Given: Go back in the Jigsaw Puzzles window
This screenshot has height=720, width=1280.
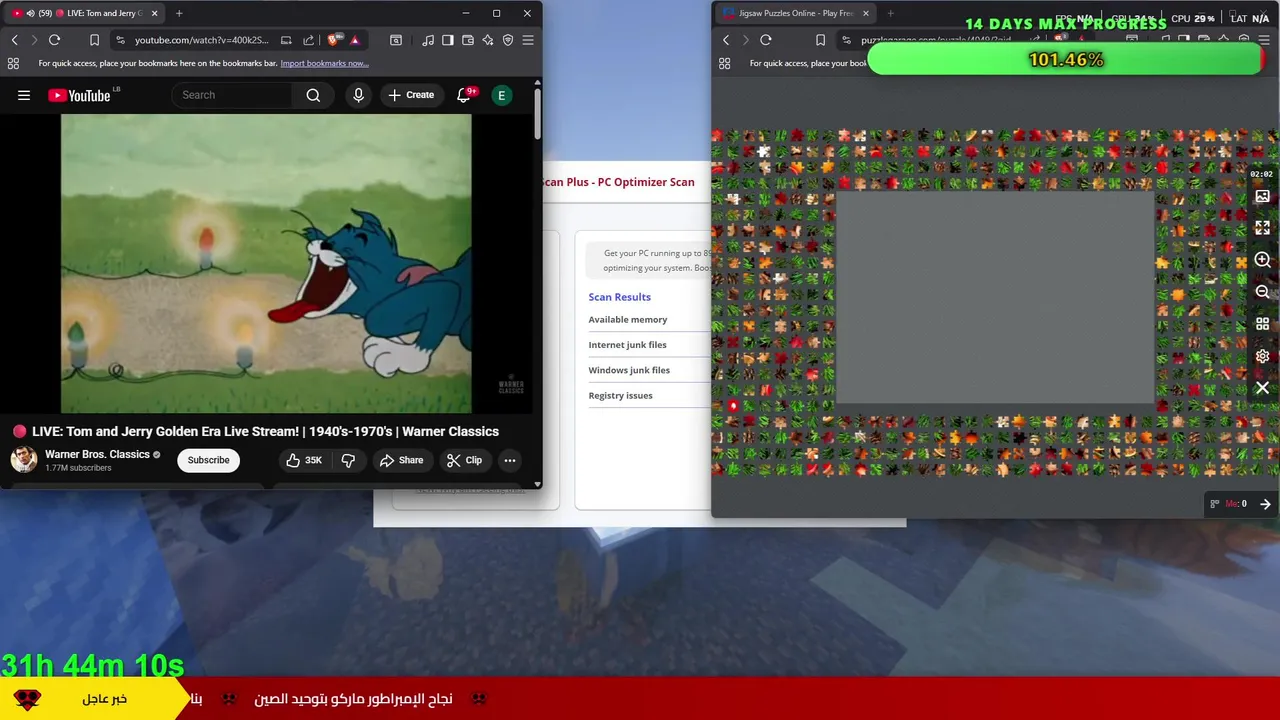Looking at the screenshot, I should point(726,40).
